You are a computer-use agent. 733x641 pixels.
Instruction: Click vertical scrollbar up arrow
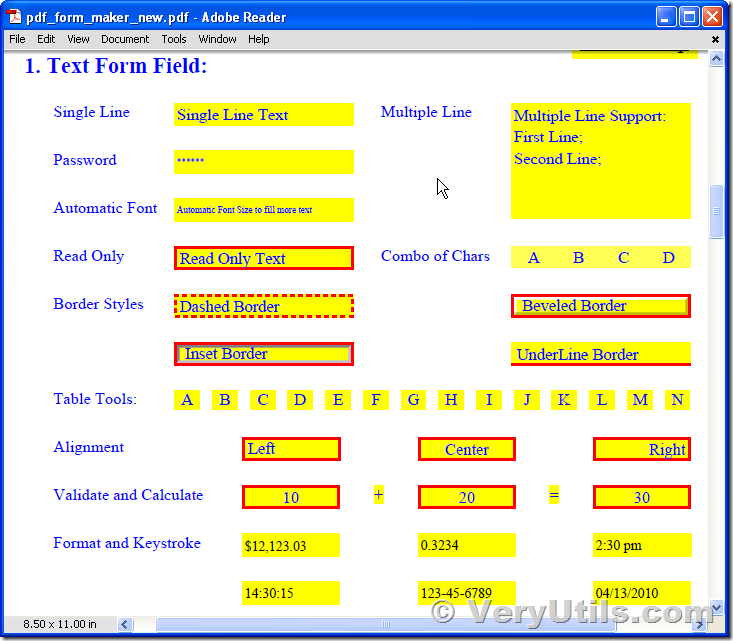coord(716,59)
